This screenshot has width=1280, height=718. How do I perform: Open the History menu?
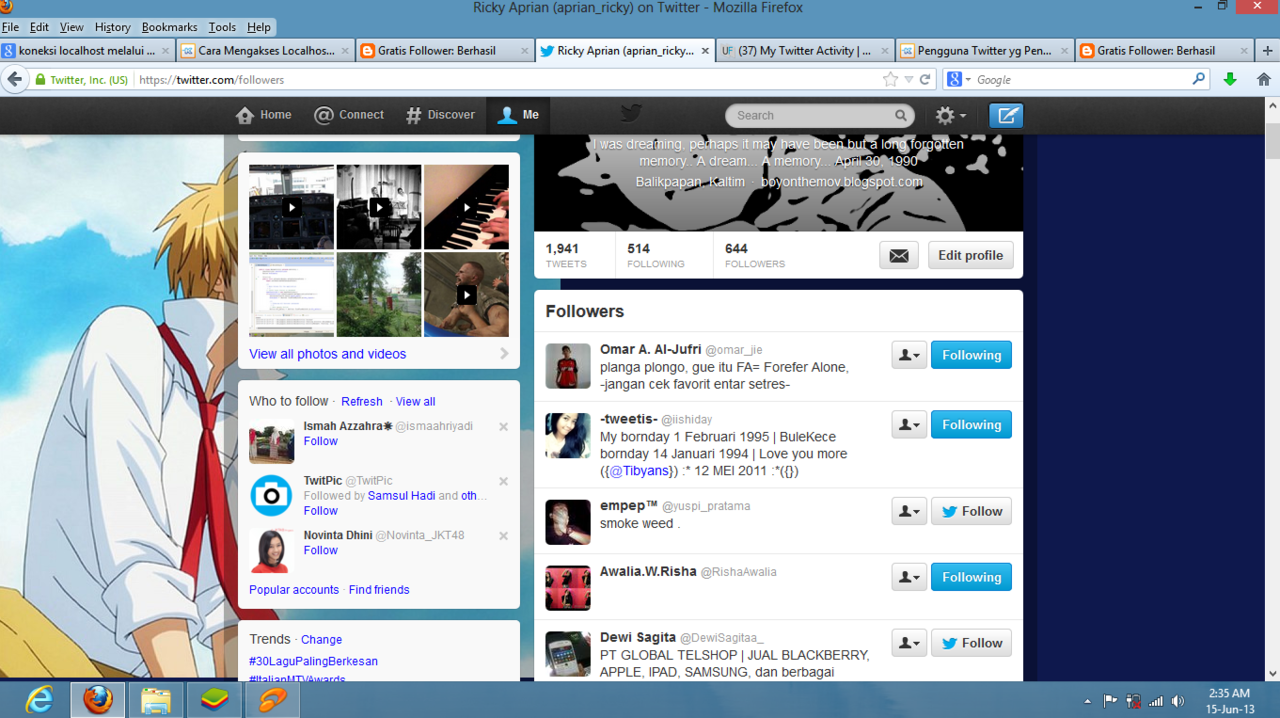112,27
